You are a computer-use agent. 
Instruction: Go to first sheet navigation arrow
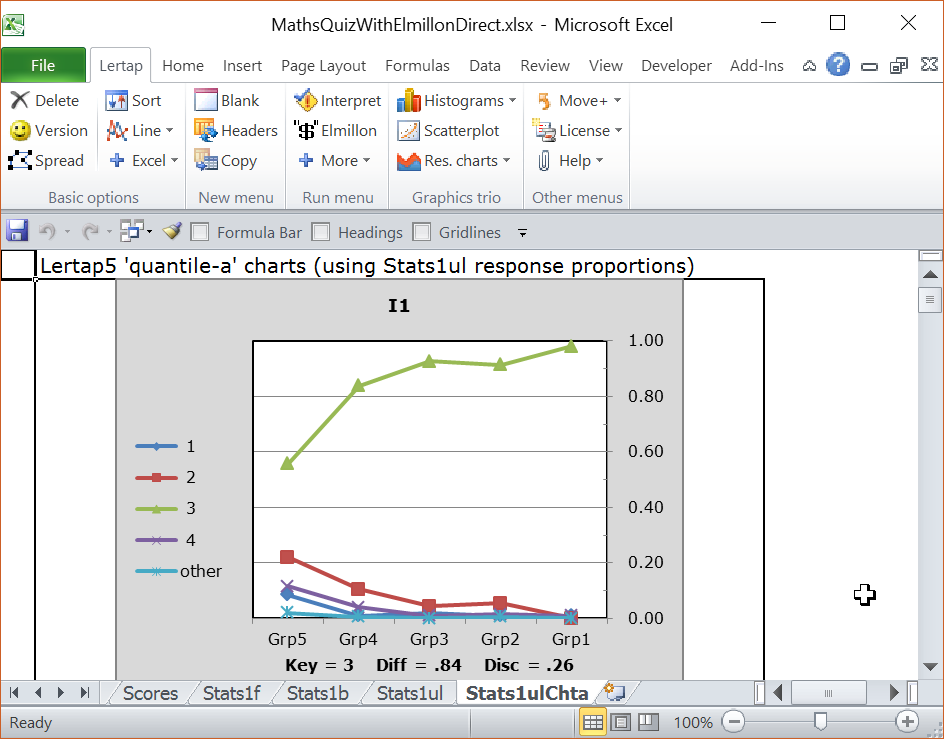tap(15, 693)
